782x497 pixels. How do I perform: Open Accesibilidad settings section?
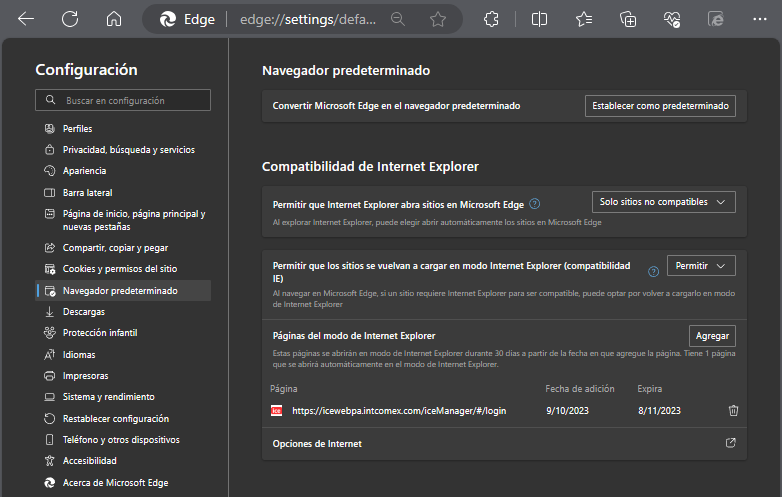(124, 461)
